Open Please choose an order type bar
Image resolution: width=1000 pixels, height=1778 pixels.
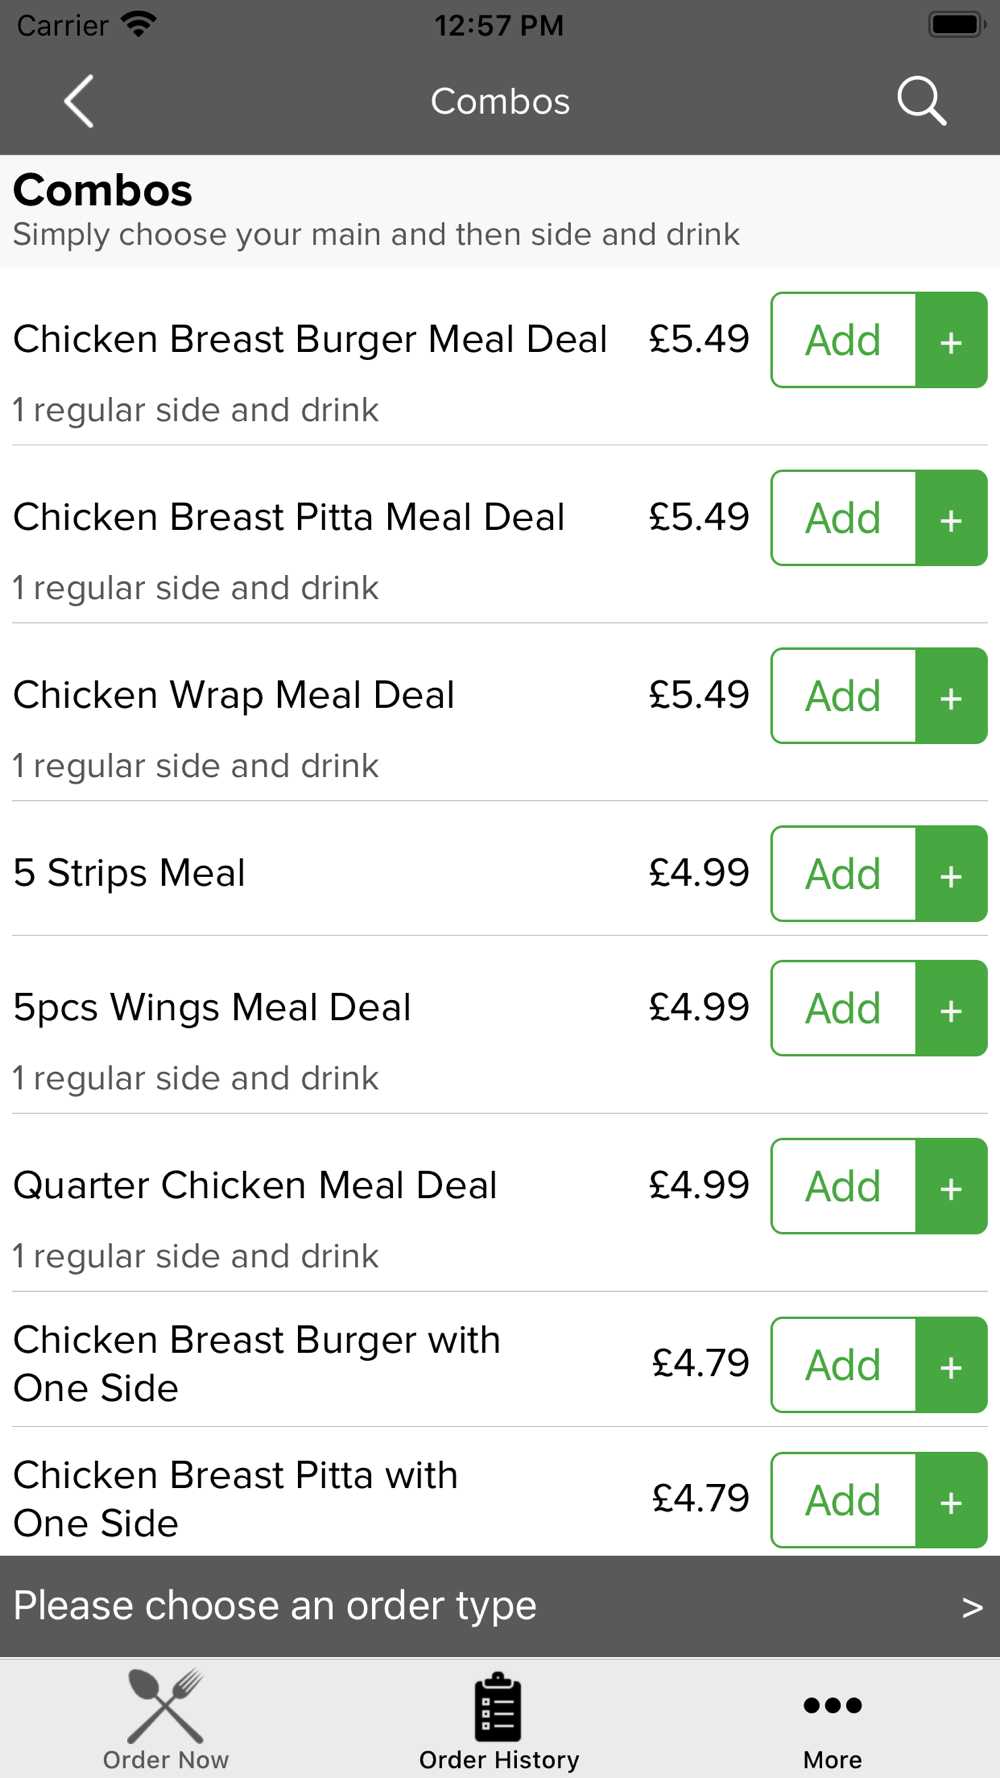click(500, 1606)
